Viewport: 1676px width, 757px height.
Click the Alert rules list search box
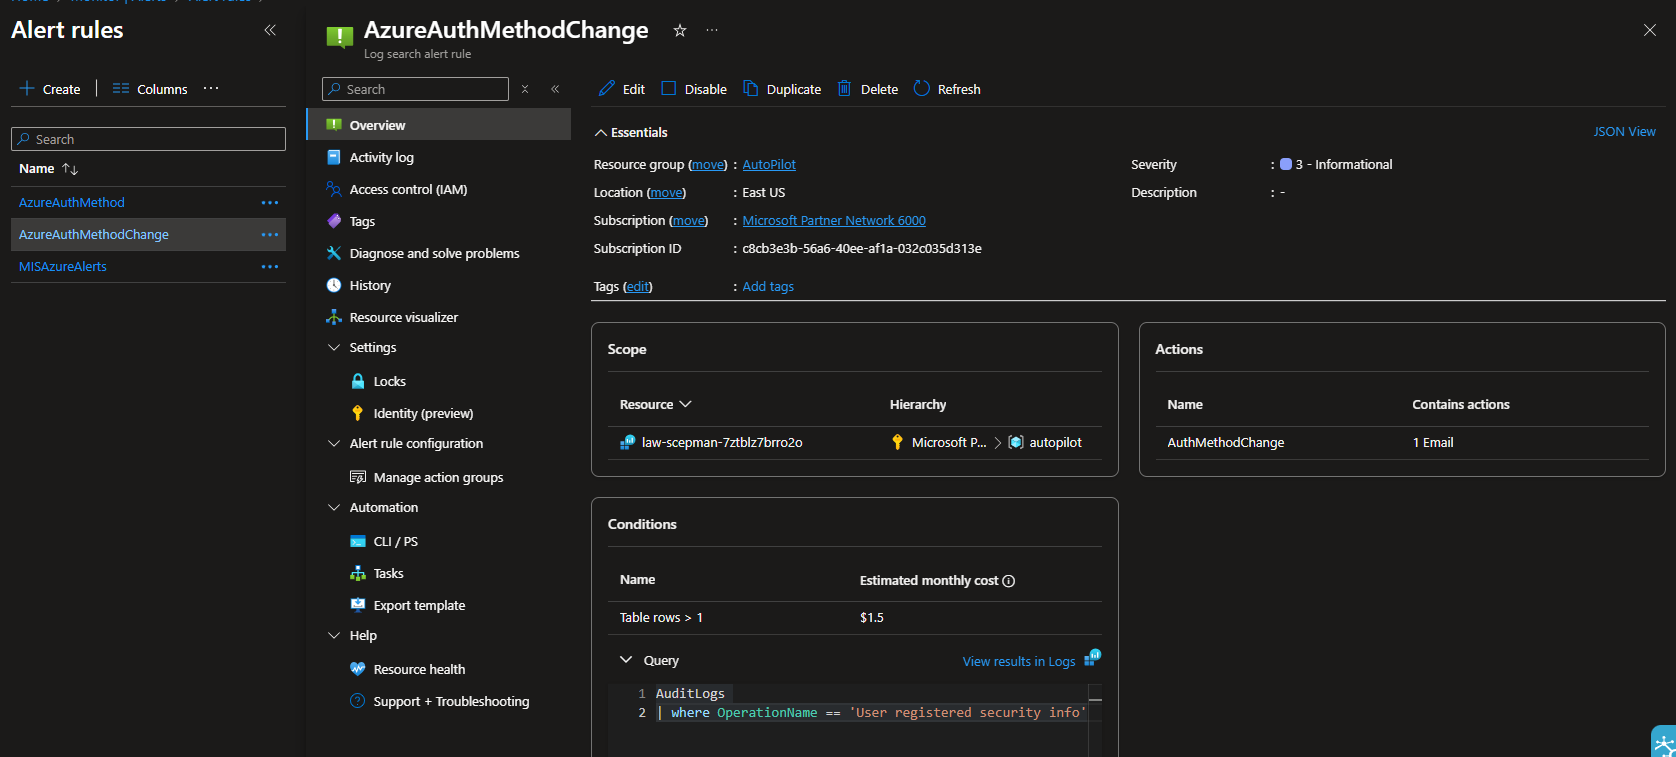click(x=148, y=139)
